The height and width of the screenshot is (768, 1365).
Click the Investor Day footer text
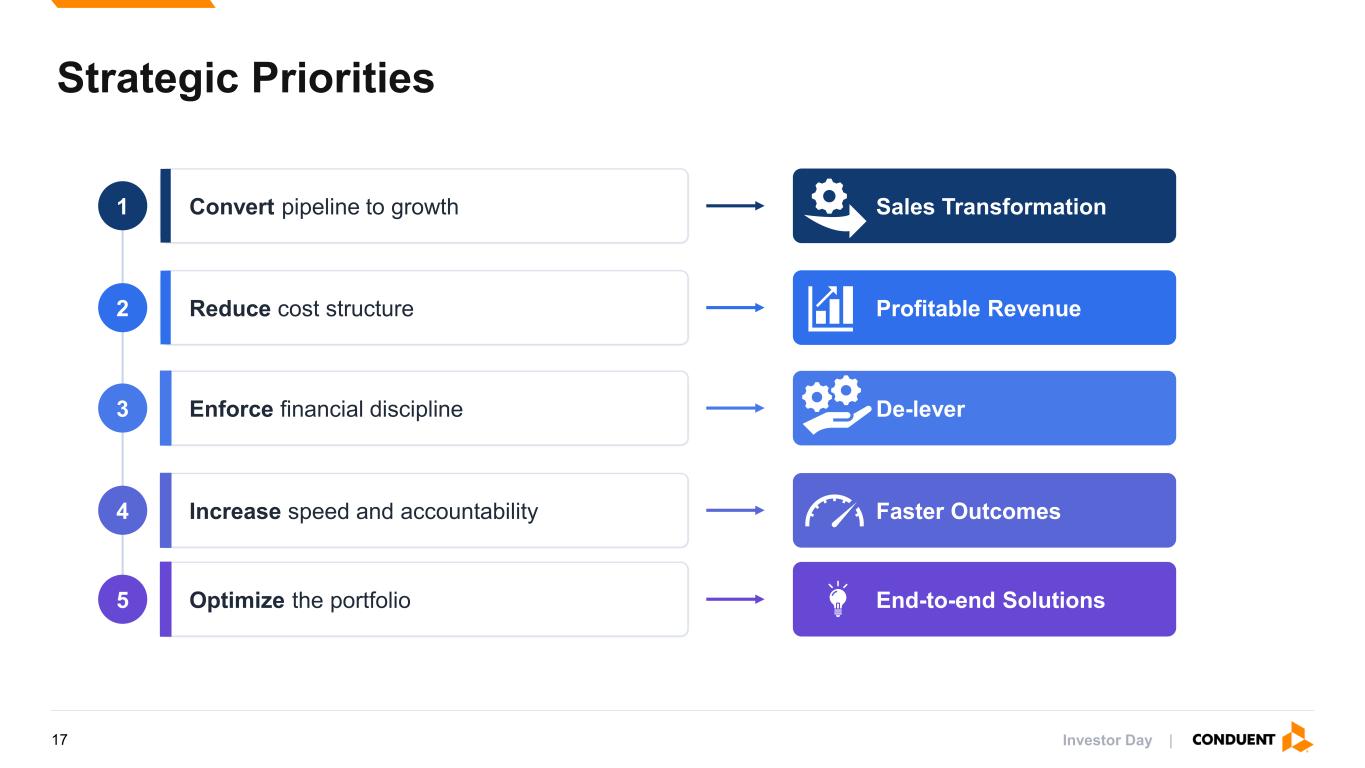point(1107,740)
